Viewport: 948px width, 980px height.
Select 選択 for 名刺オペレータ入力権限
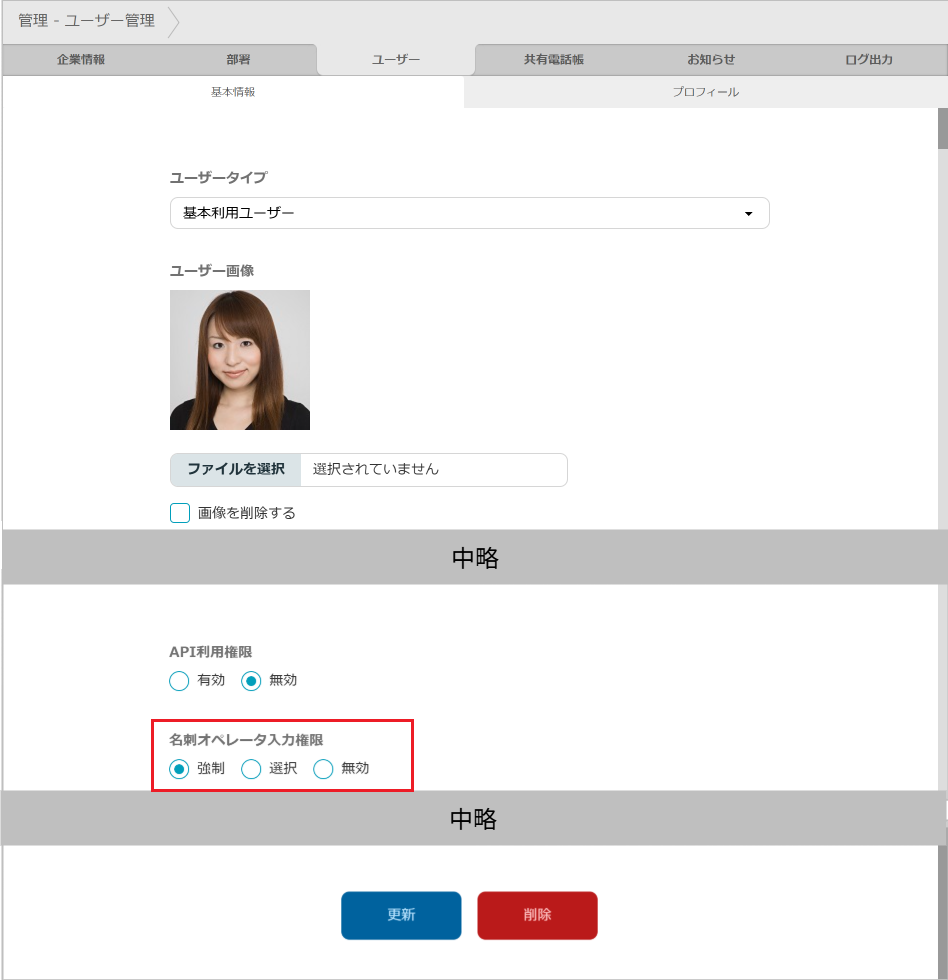[x=251, y=769]
